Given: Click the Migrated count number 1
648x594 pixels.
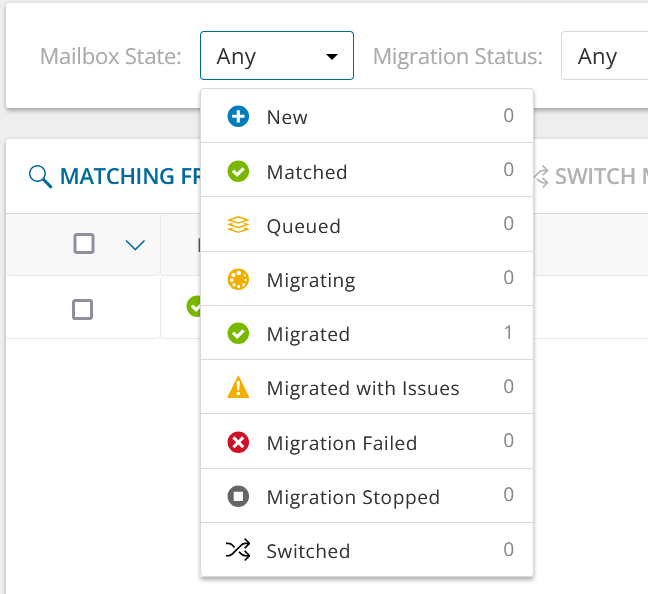Looking at the screenshot, I should coord(508,333).
